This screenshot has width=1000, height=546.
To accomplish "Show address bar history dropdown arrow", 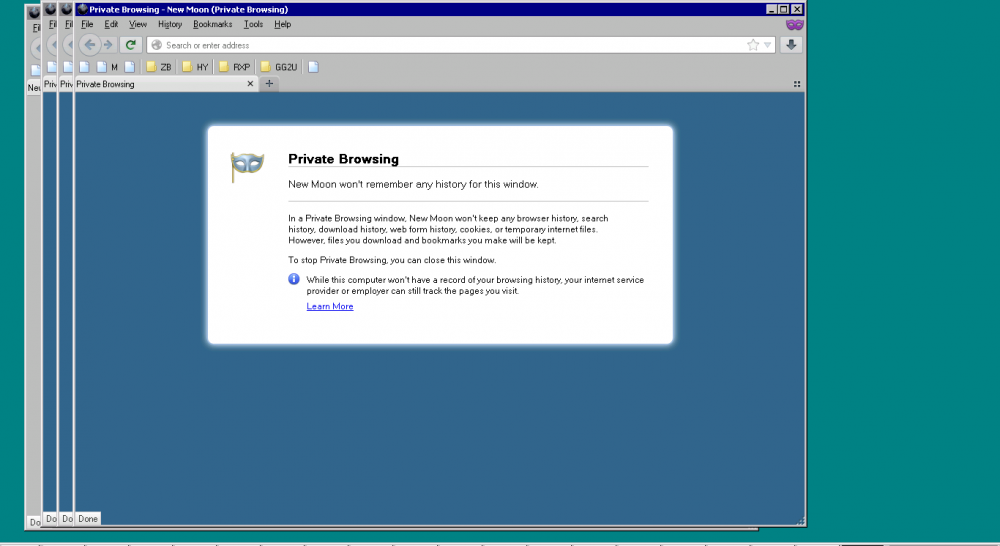I will click(768, 45).
